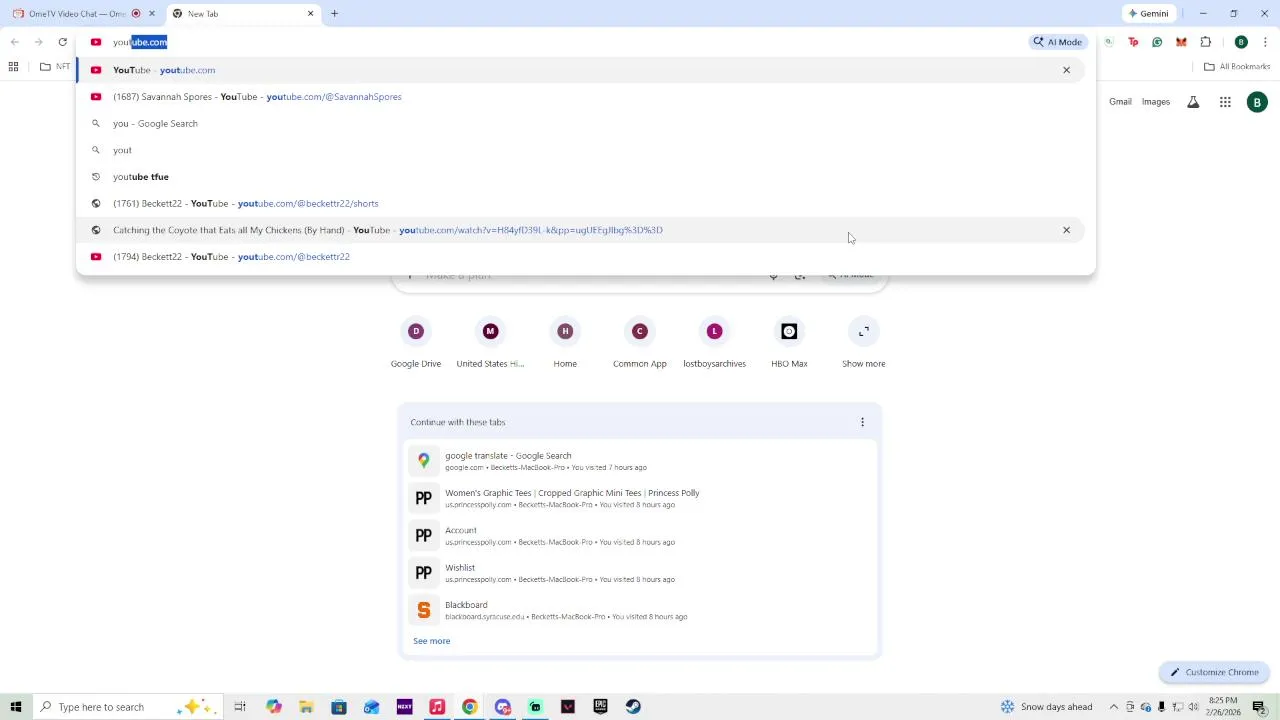The width and height of the screenshot is (1280, 720).
Task: Open the Extensions puzzle-piece menu
Action: point(1206,42)
